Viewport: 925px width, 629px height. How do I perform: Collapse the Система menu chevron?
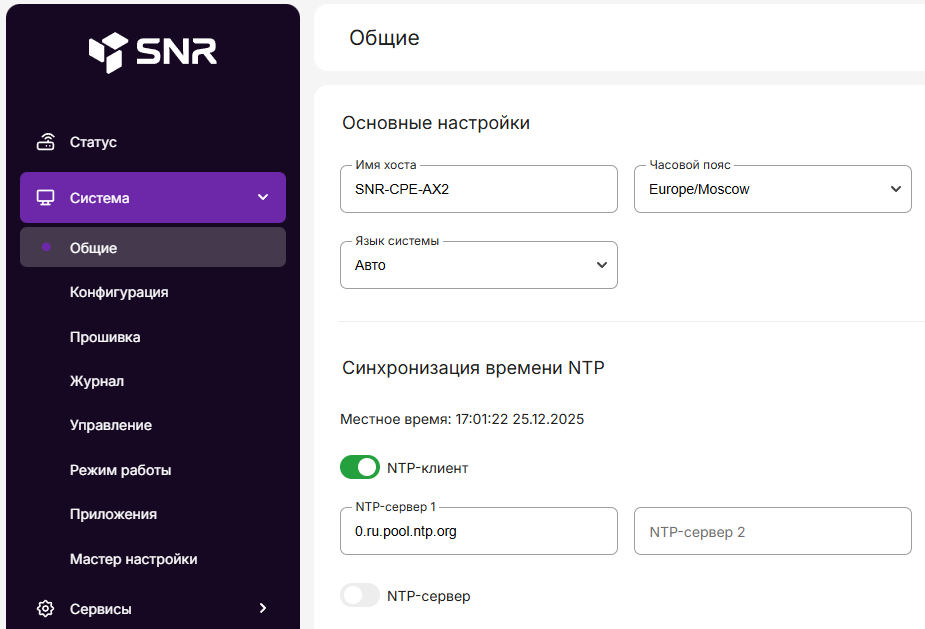263,198
